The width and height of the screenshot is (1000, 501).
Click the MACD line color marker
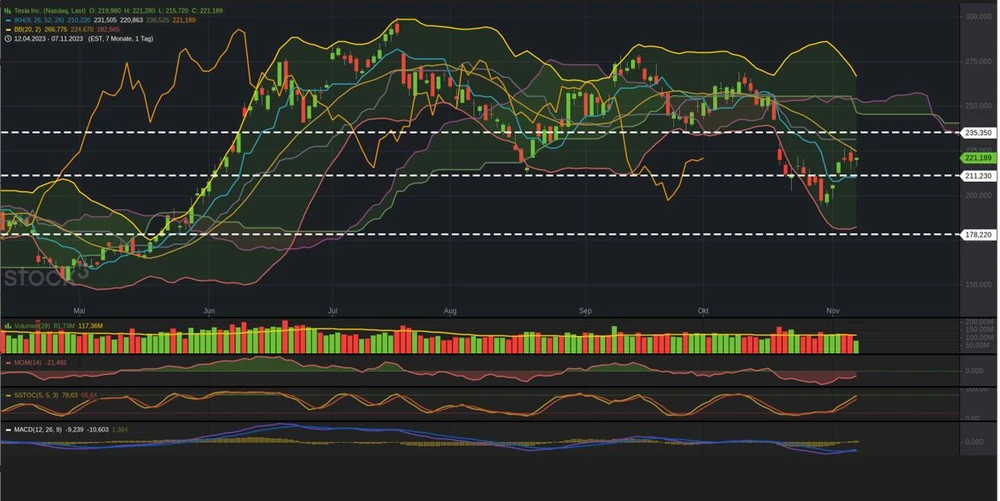point(8,430)
